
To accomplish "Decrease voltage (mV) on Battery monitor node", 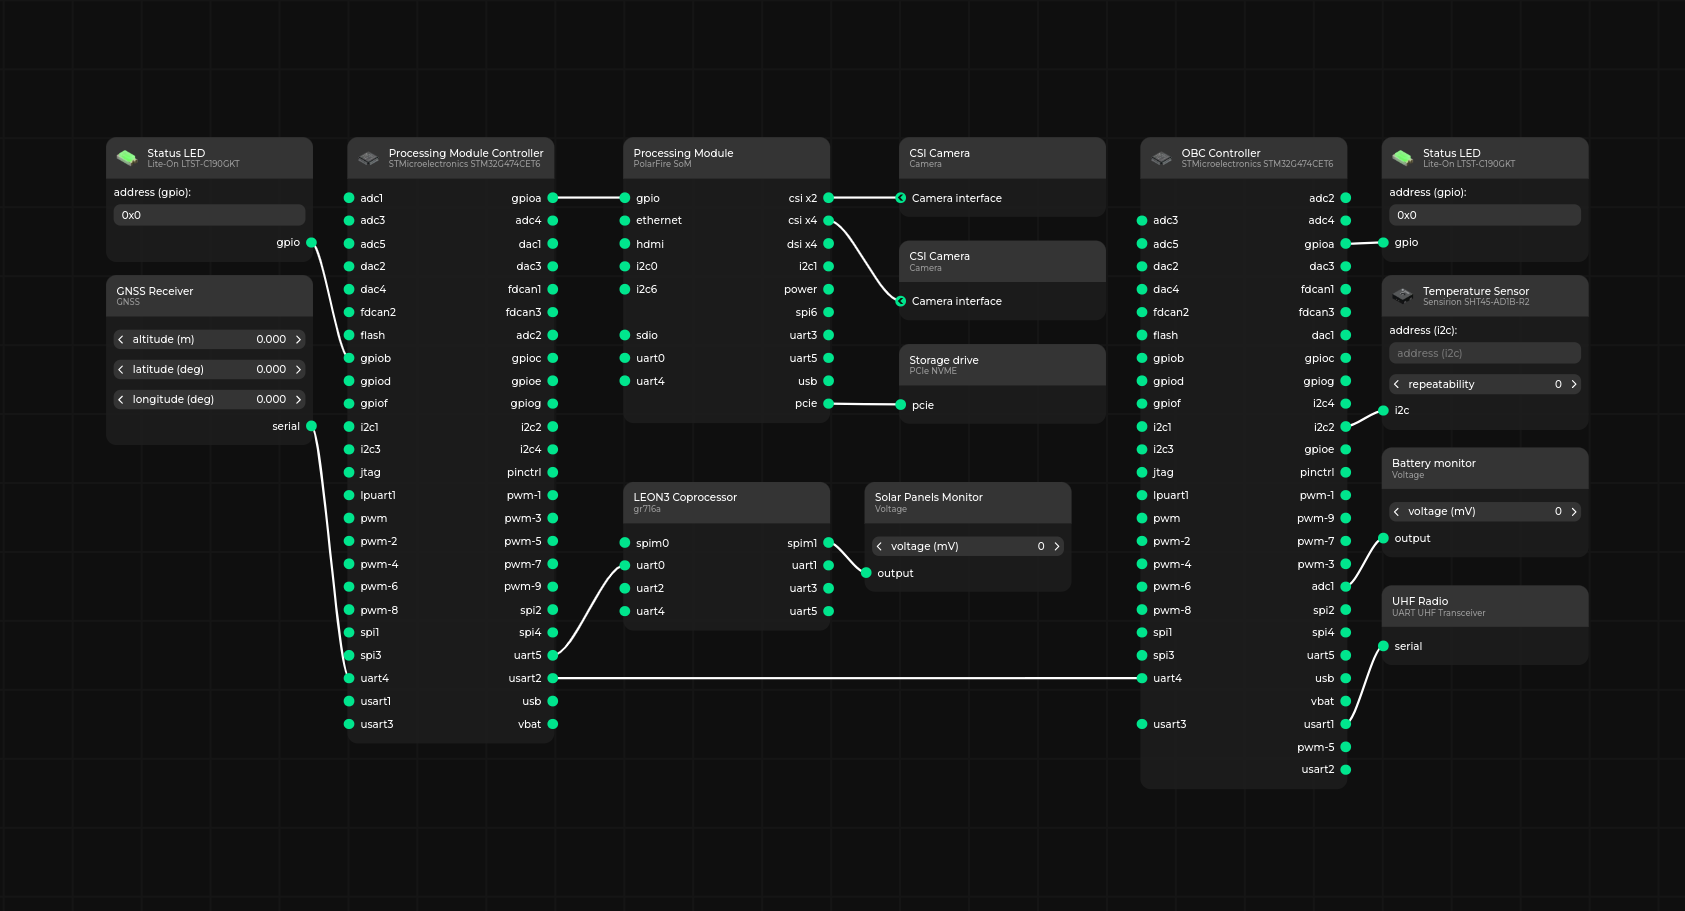I will click(1397, 511).
